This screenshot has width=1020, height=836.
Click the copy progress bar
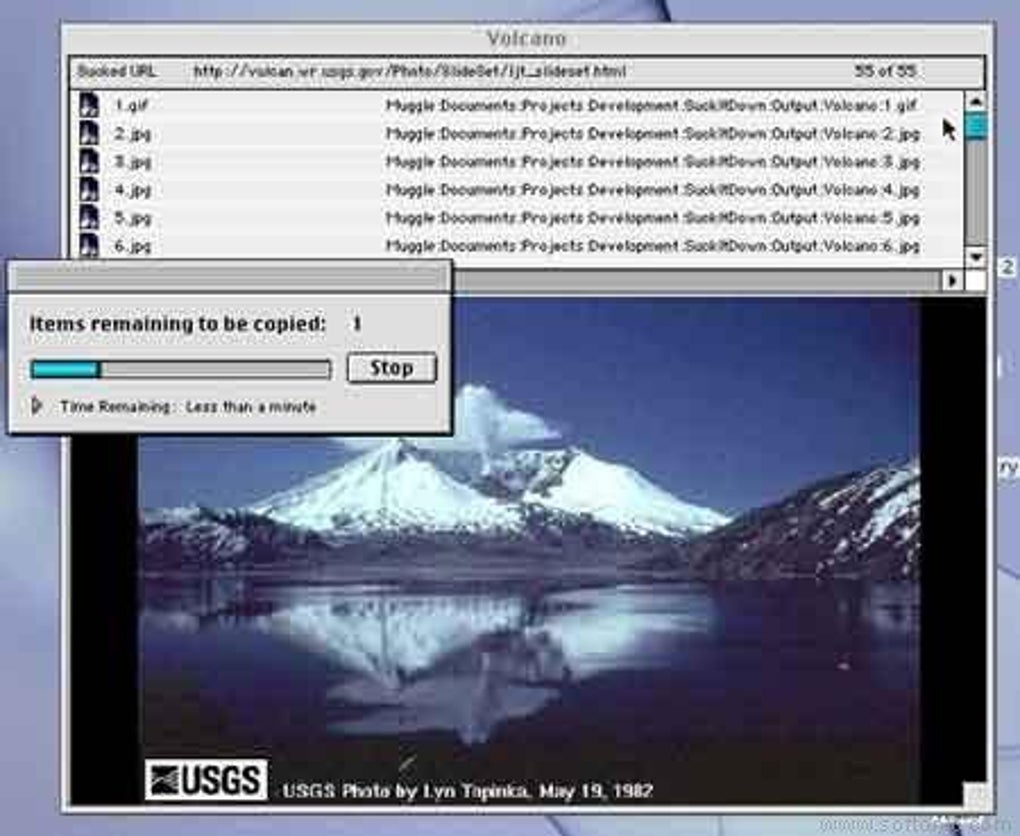181,370
